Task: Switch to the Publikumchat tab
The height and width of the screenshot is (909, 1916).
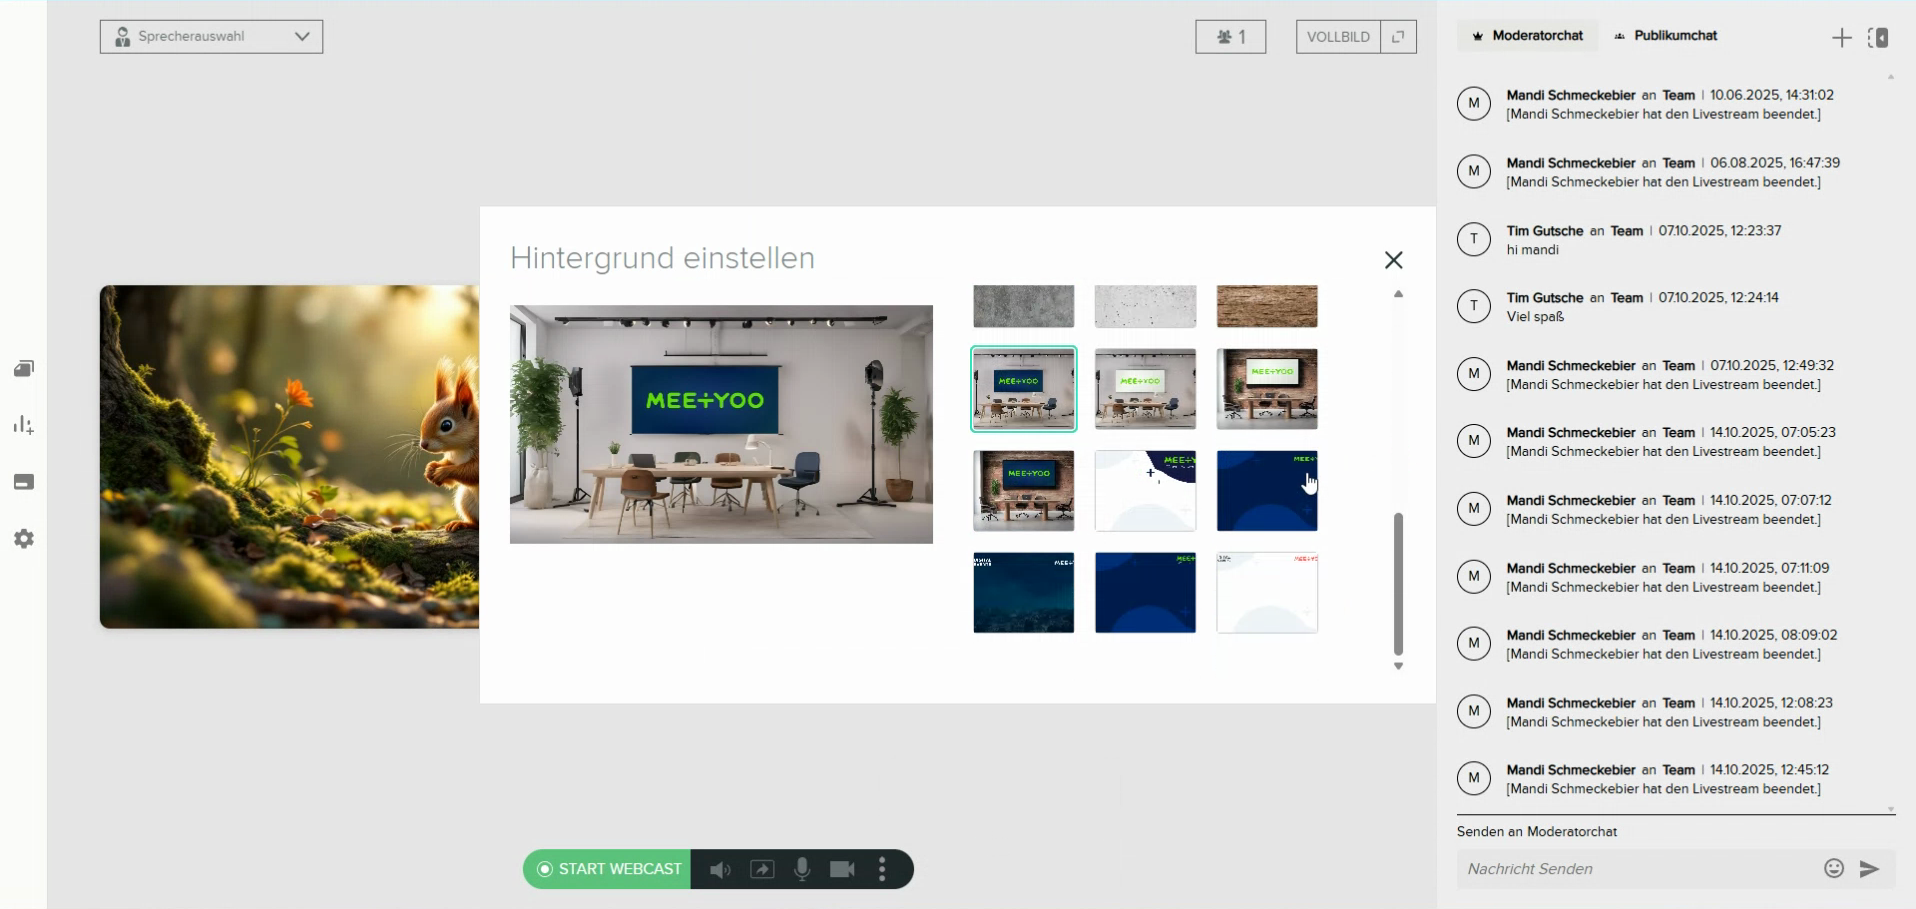Action: (x=1665, y=36)
